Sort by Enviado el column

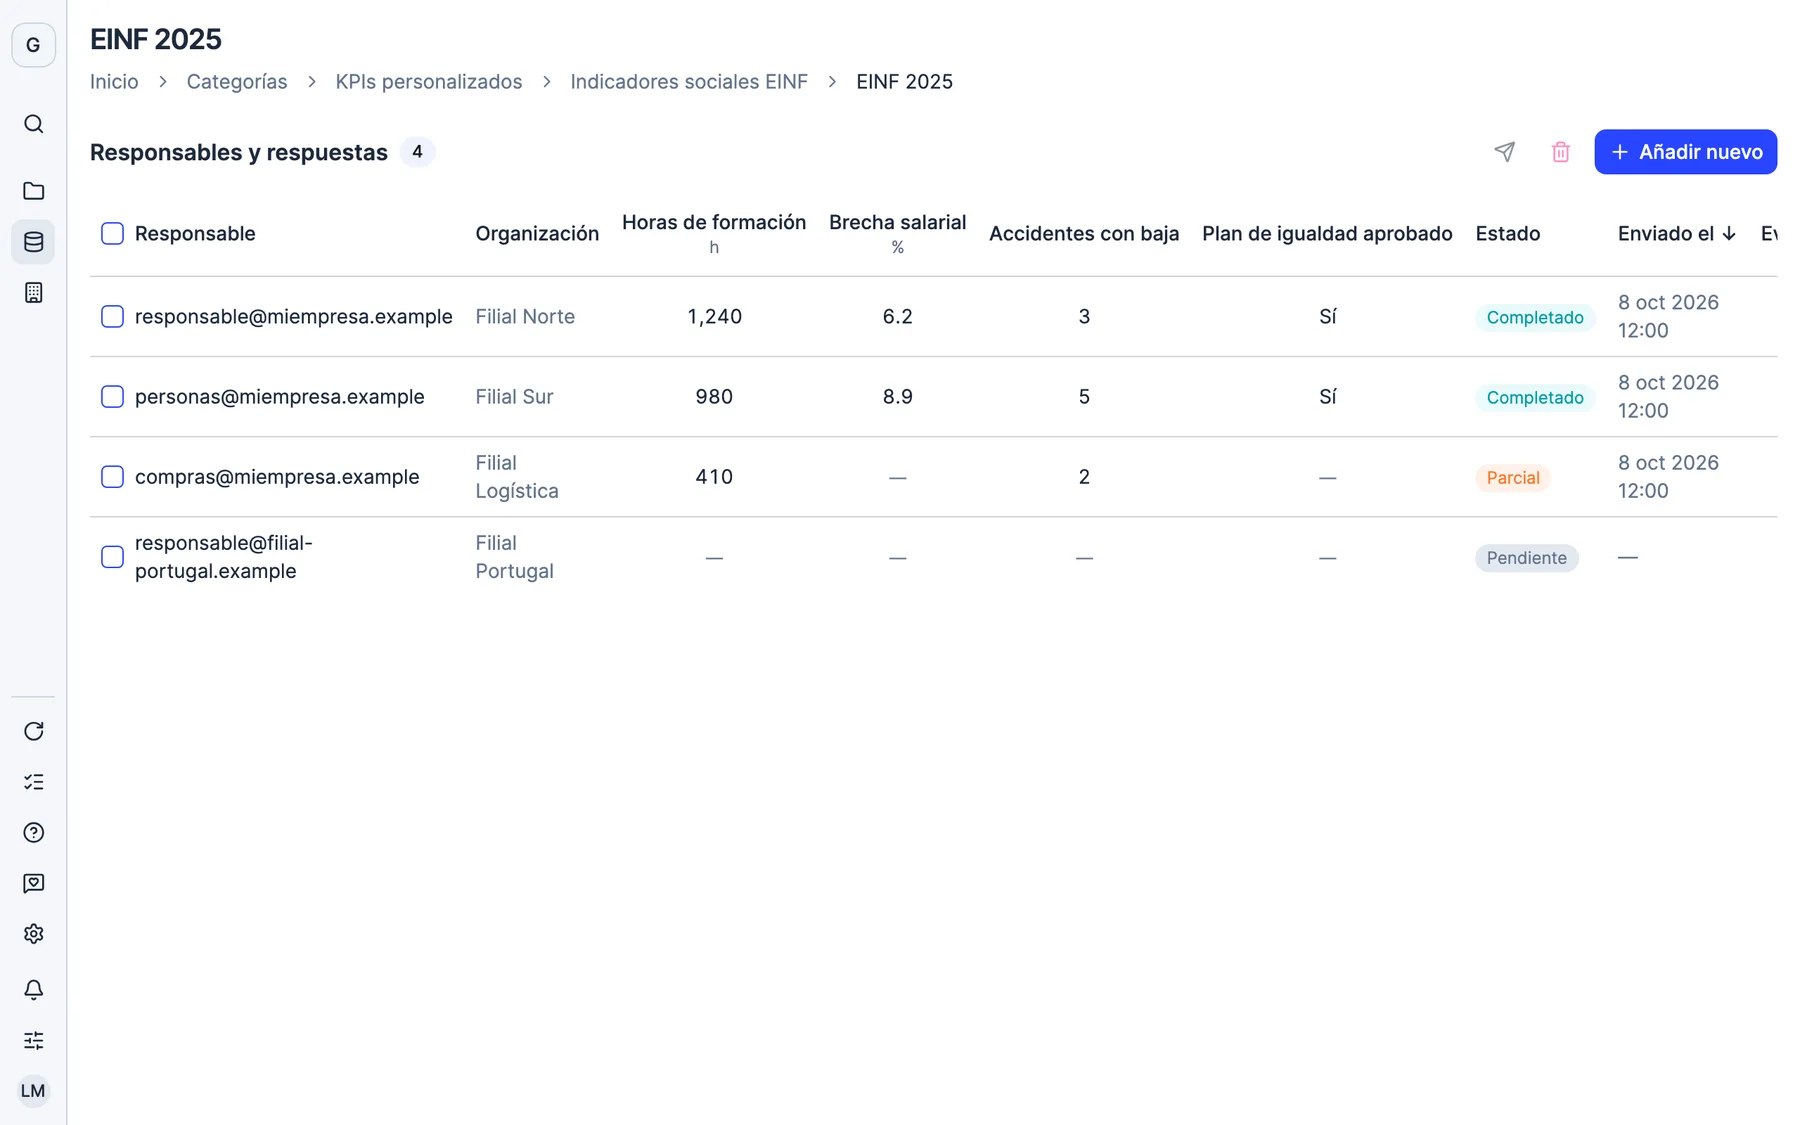tap(1677, 234)
